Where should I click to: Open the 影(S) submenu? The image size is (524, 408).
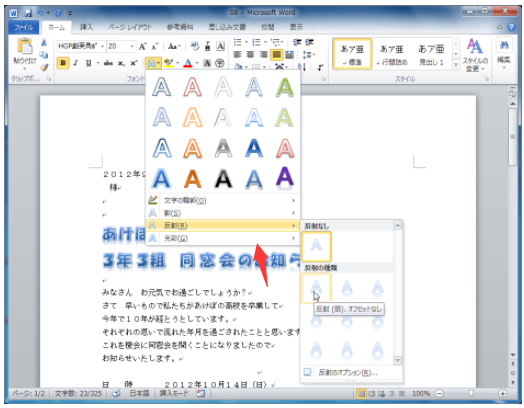(223, 213)
